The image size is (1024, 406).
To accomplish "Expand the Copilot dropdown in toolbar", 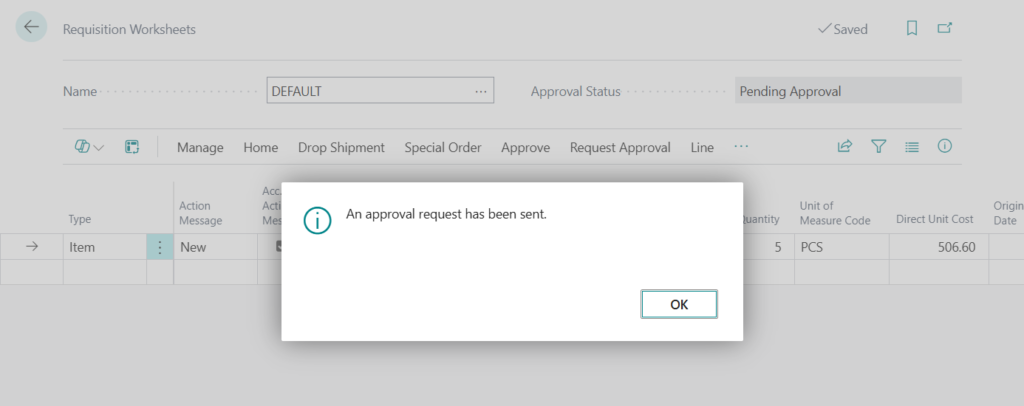I will coord(89,147).
